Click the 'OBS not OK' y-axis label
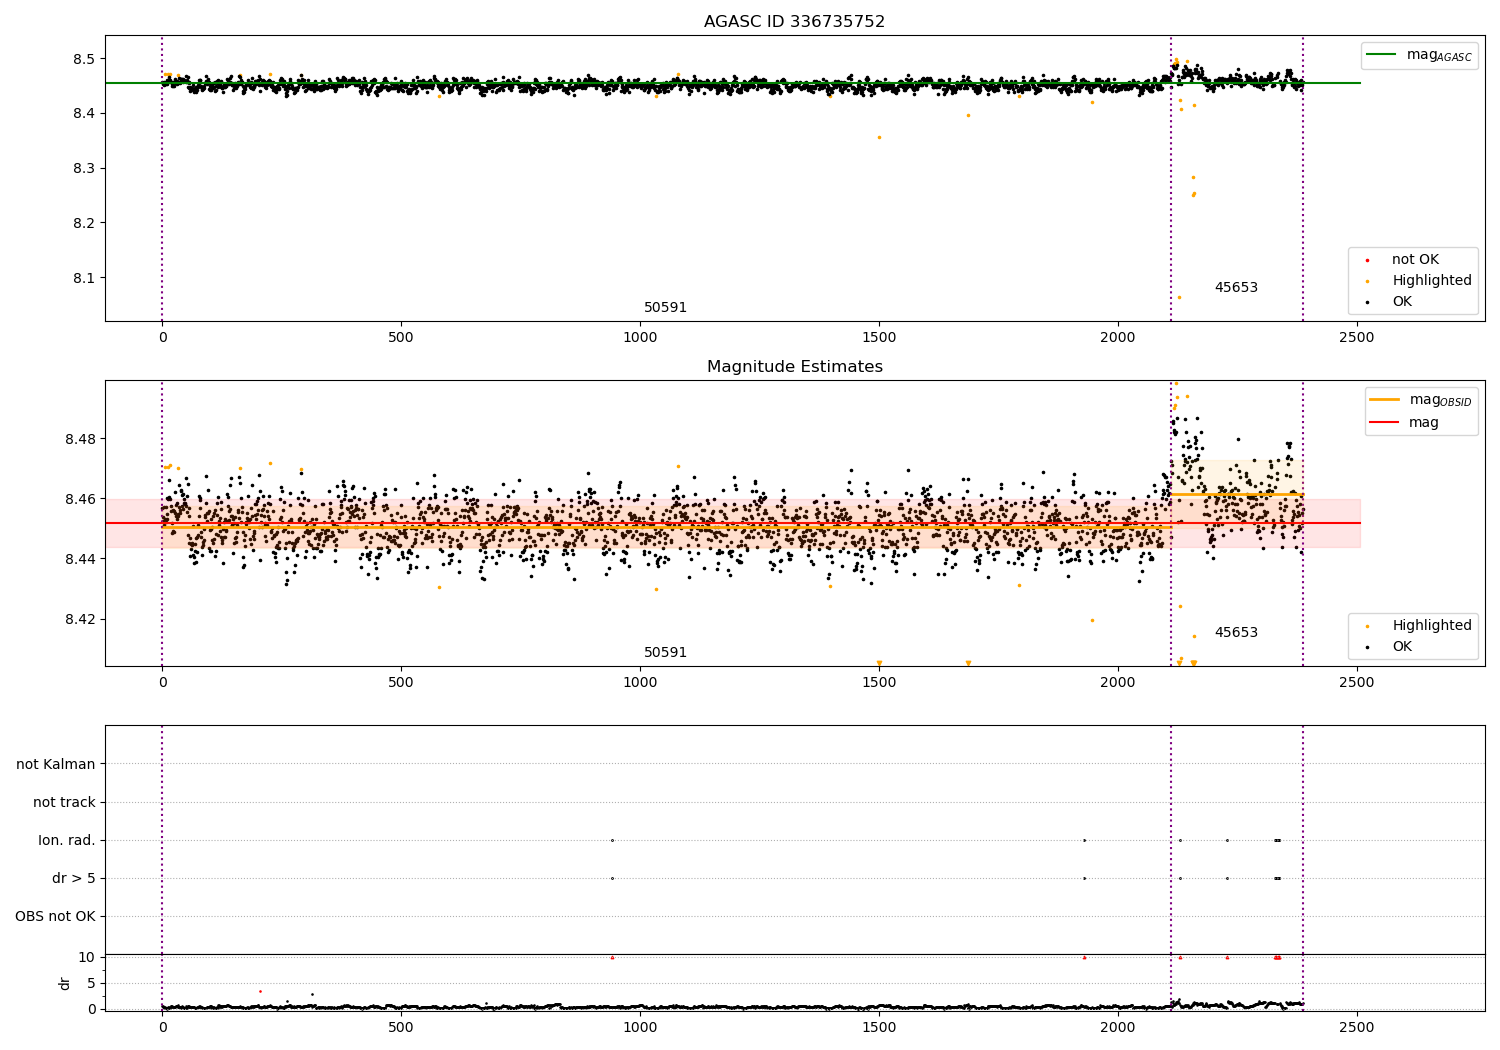This screenshot has width=1500, height=1050. (x=56, y=917)
